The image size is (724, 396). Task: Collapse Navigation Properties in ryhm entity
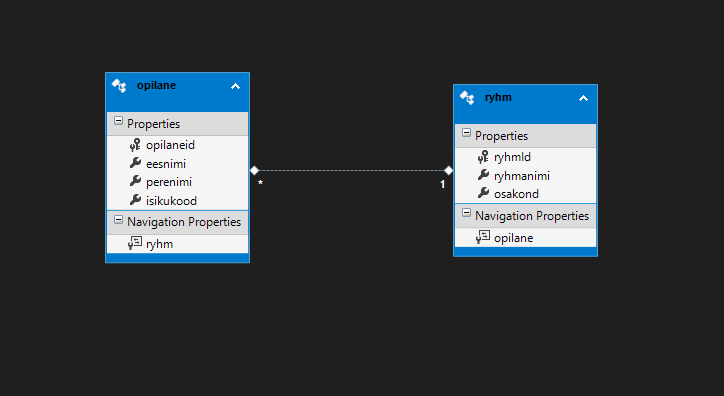point(466,213)
